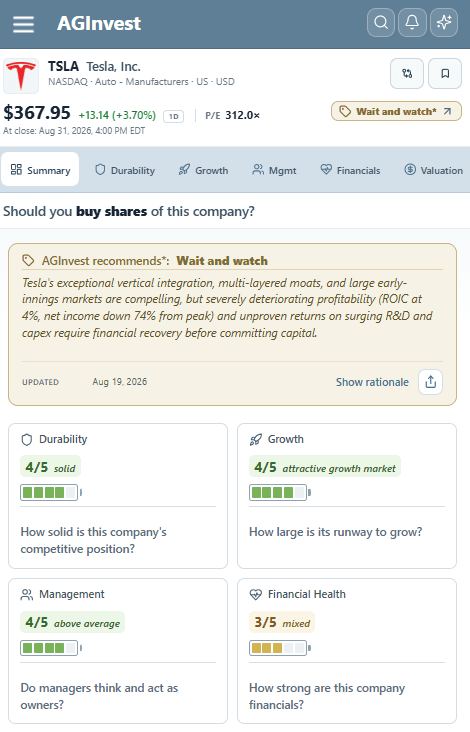Click the search magnifier icon
Viewport: 470px width, 732px height.
[381, 22]
